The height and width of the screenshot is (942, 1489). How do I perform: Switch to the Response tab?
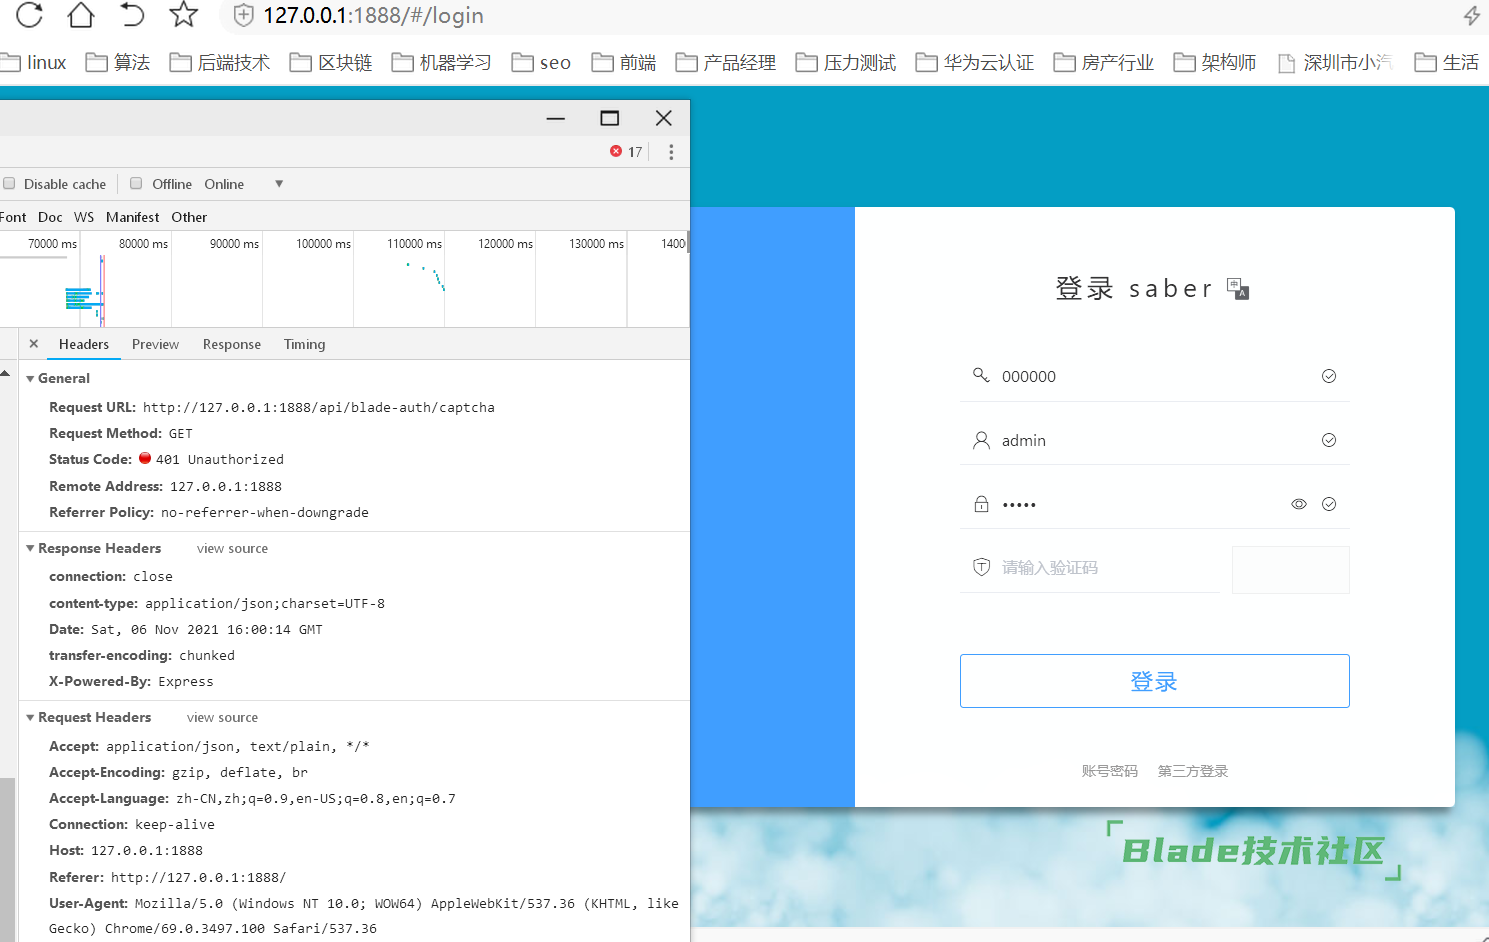pyautogui.click(x=232, y=344)
